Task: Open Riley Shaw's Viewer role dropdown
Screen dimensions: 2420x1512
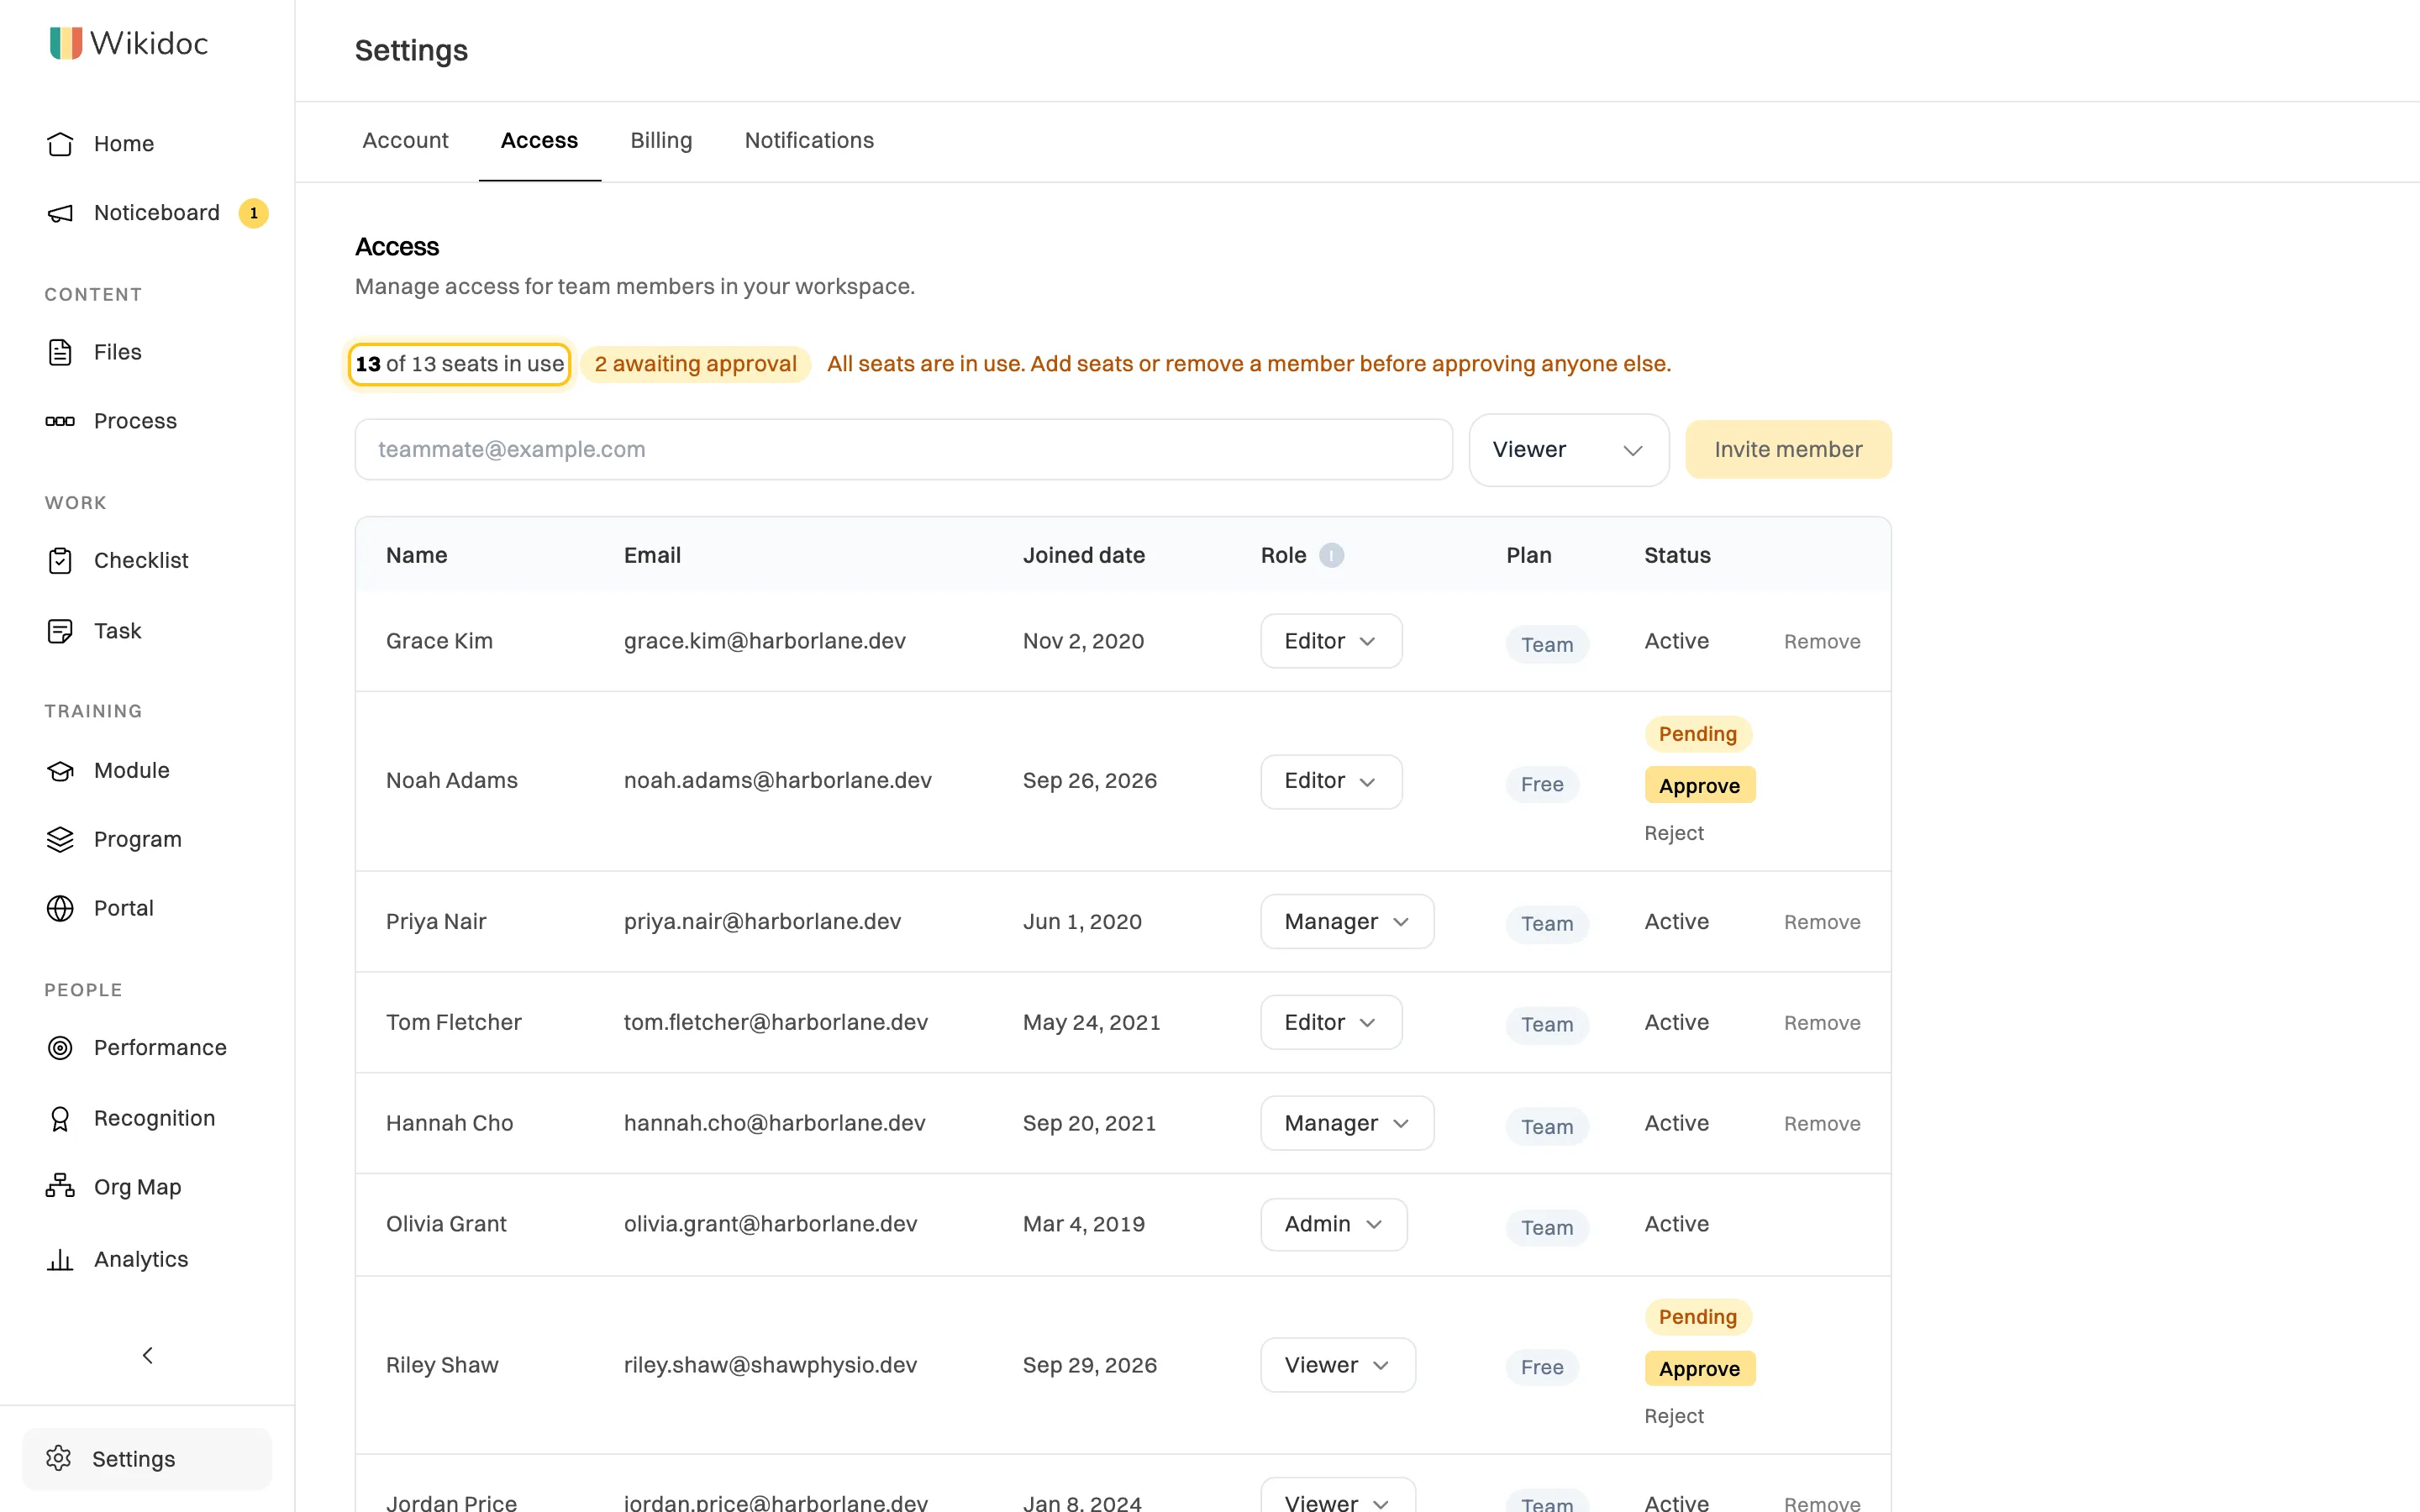Action: click(1337, 1365)
